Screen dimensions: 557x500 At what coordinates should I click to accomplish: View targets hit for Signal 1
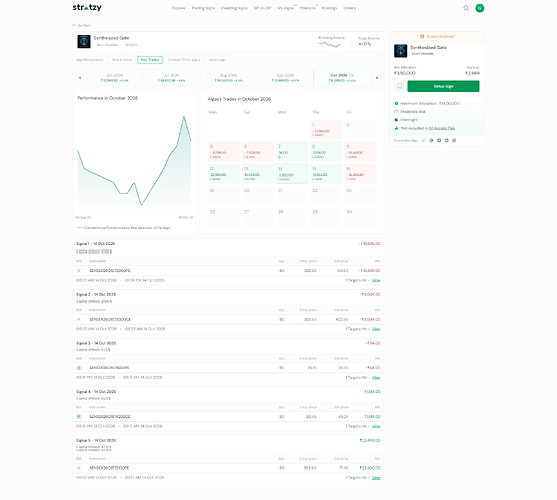click(x=376, y=280)
